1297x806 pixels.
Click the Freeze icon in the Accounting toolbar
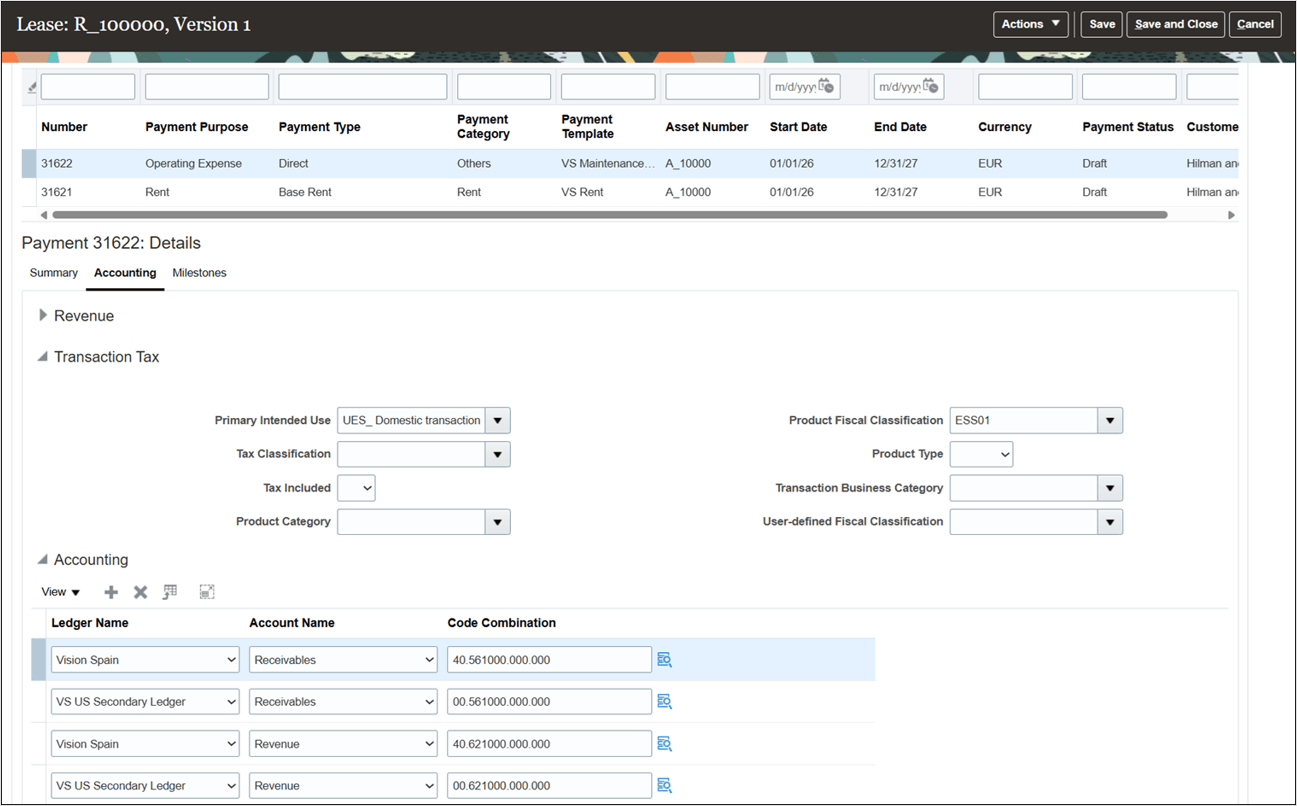[169, 591]
